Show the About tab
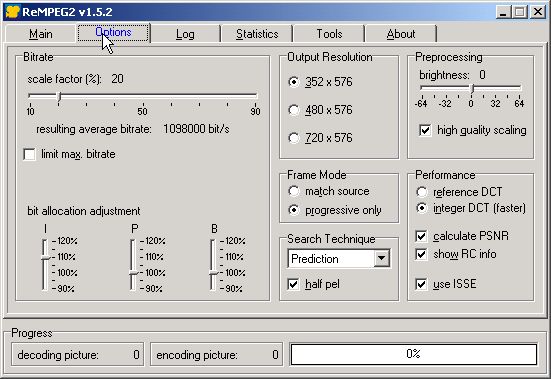The width and height of the screenshot is (551, 379). point(401,34)
